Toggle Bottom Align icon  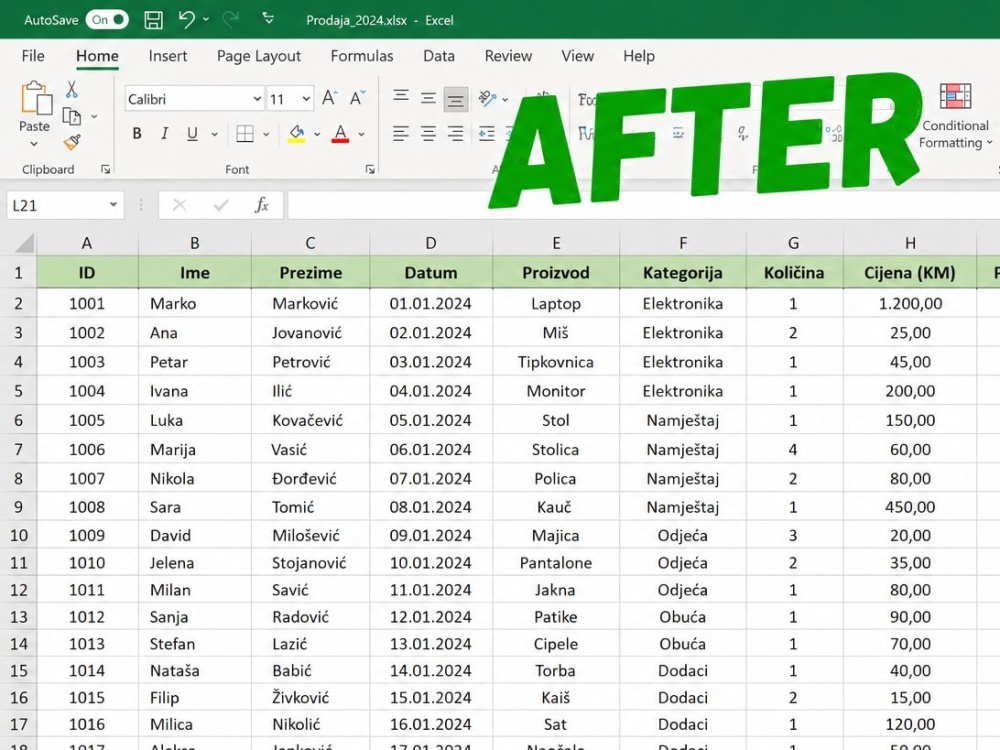[x=455, y=99]
